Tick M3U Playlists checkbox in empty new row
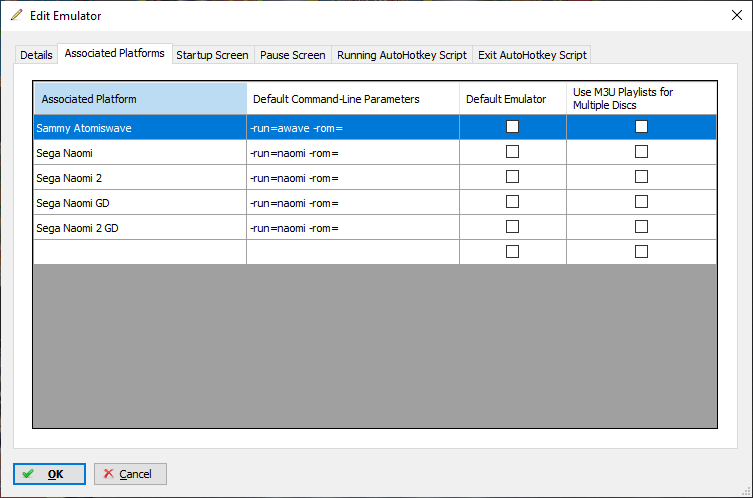Image resolution: width=753 pixels, height=498 pixels. [641, 252]
